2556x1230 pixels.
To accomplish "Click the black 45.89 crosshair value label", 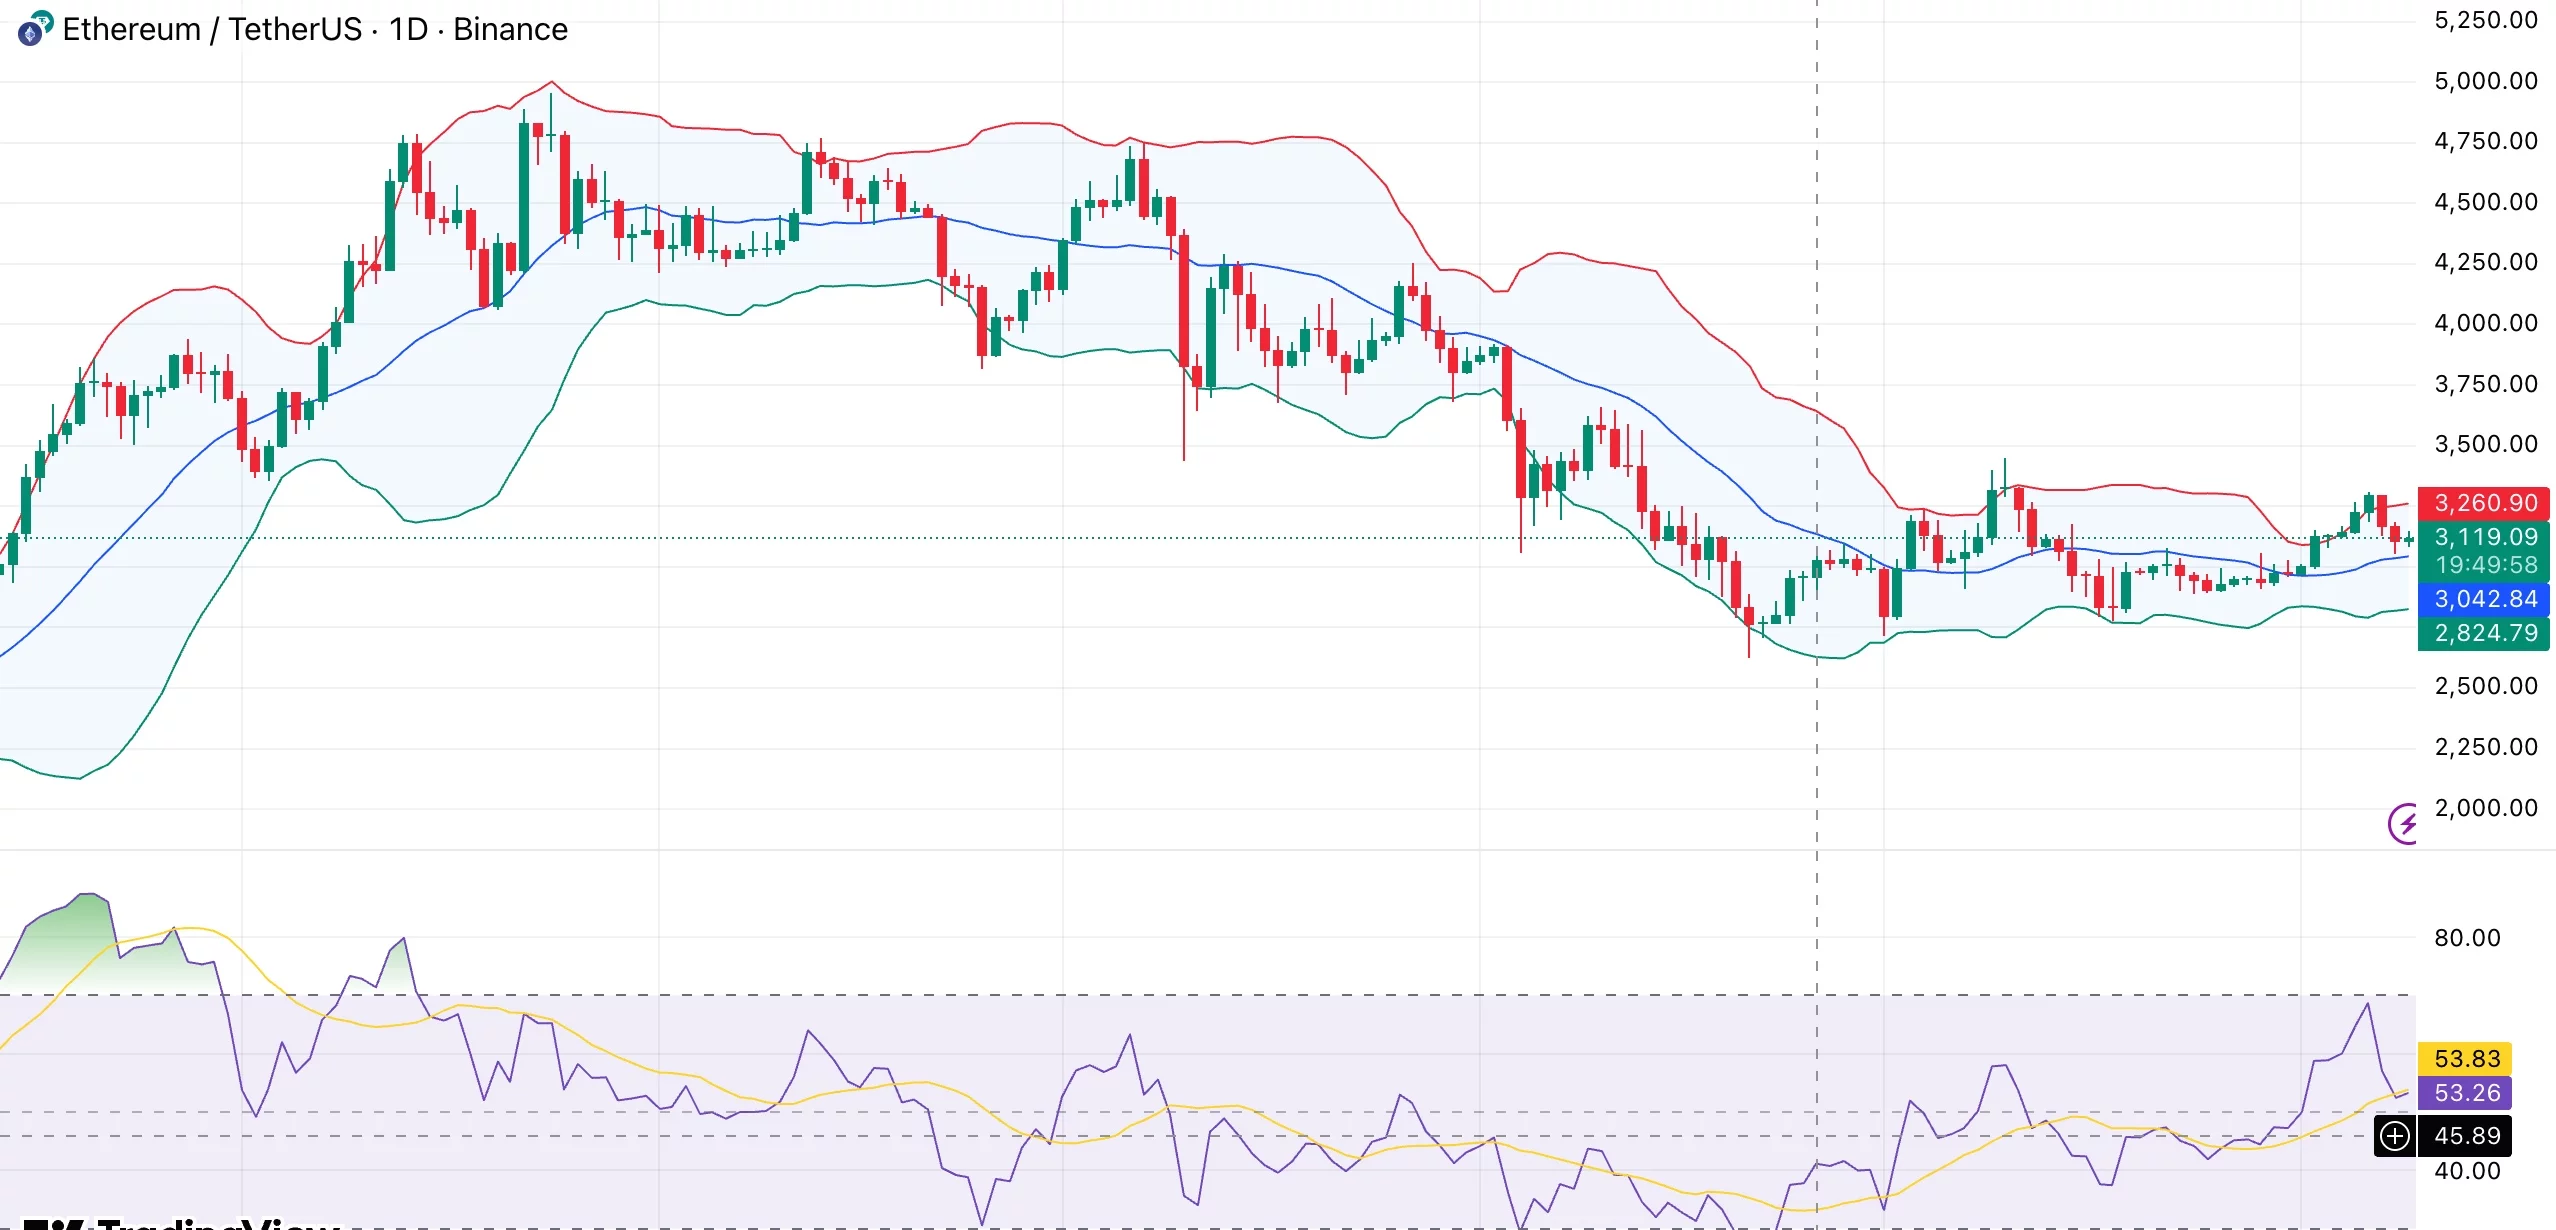I will click(2466, 1136).
